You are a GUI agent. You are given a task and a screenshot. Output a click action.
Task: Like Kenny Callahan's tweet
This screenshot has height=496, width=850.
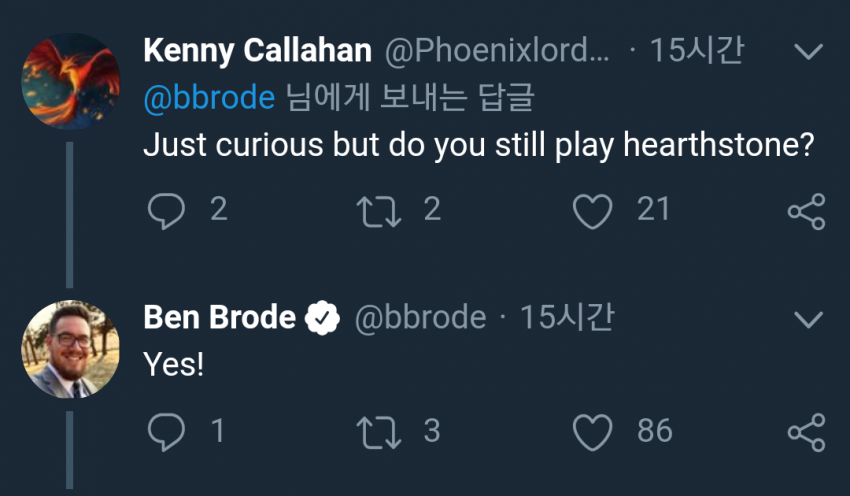pyautogui.click(x=592, y=210)
